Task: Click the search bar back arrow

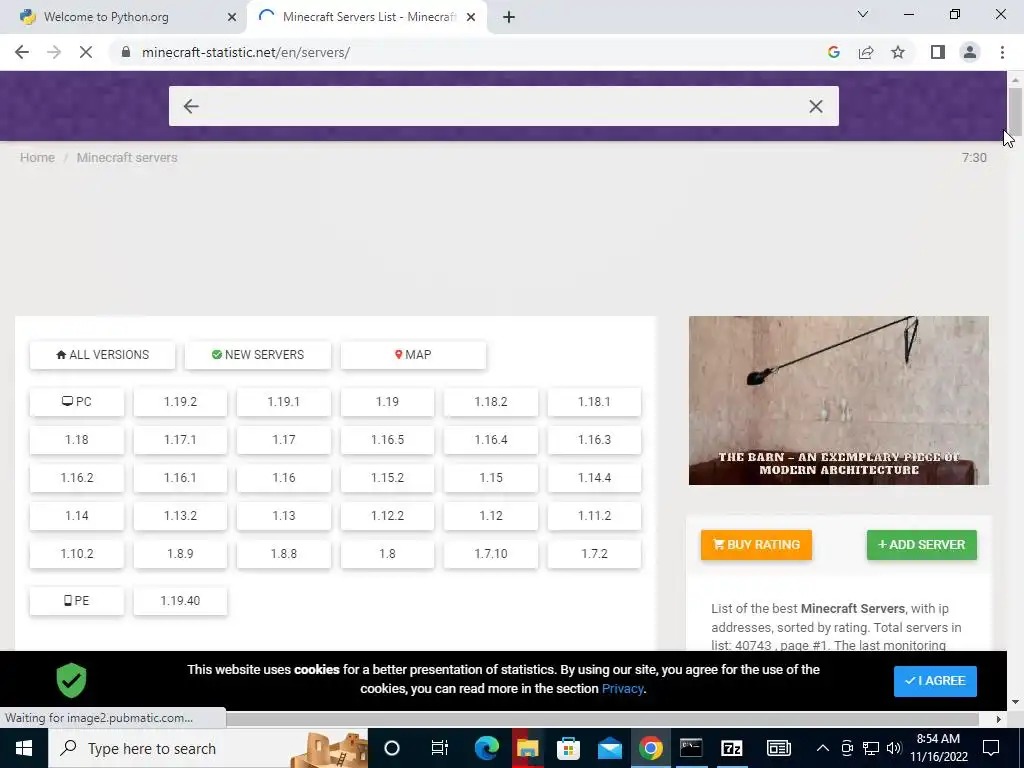Action: click(x=191, y=106)
